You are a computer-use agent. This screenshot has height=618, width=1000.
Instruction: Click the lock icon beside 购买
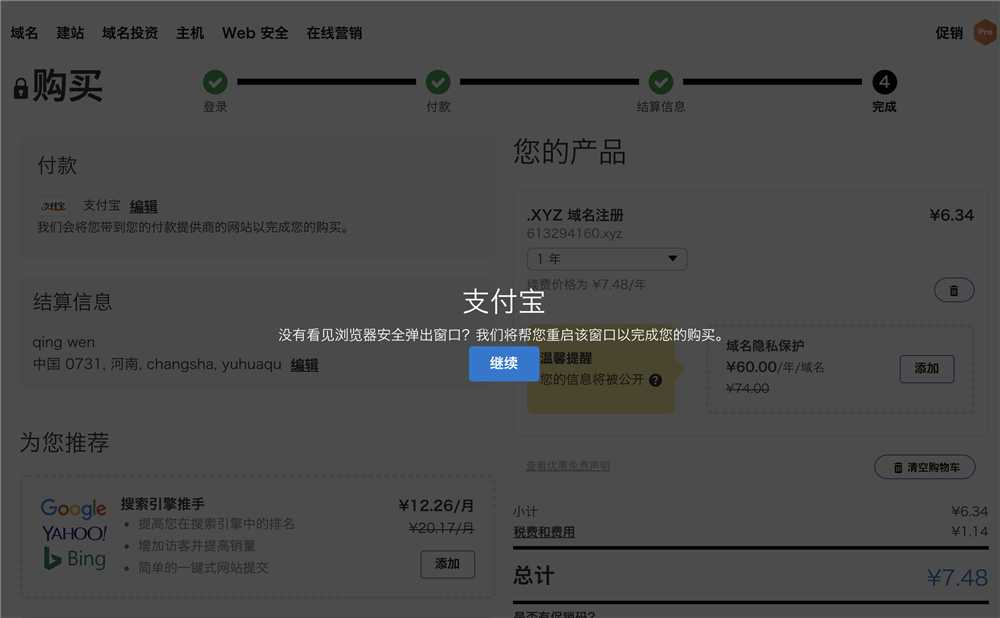[20, 88]
